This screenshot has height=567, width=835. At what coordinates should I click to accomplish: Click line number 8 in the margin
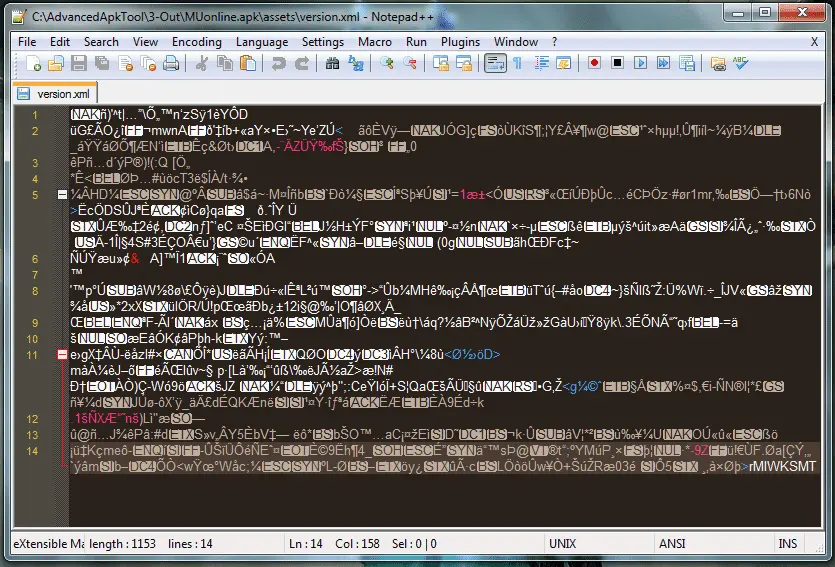point(35,291)
